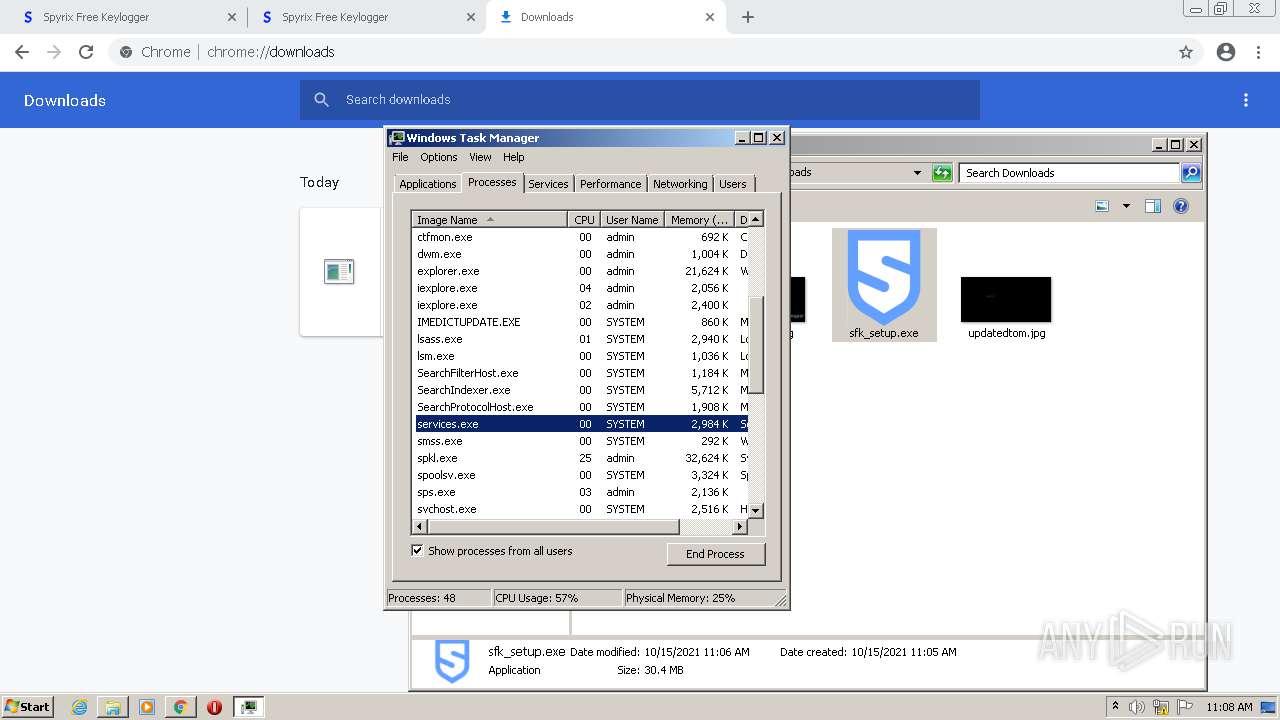1280x720 pixels.
Task: Open Chrome's three-dot main menu
Action: [1259, 52]
